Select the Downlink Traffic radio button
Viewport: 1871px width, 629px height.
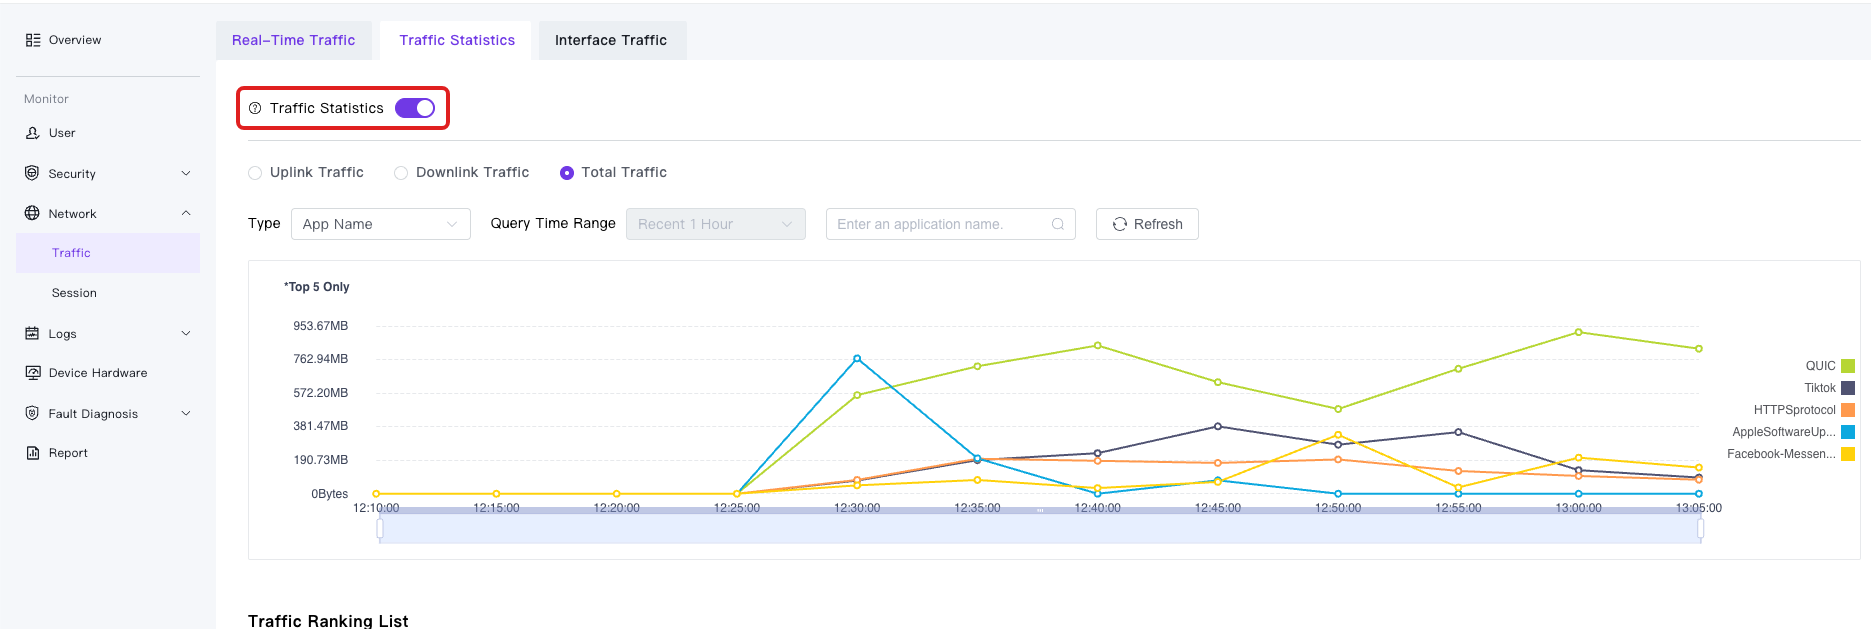(x=401, y=173)
